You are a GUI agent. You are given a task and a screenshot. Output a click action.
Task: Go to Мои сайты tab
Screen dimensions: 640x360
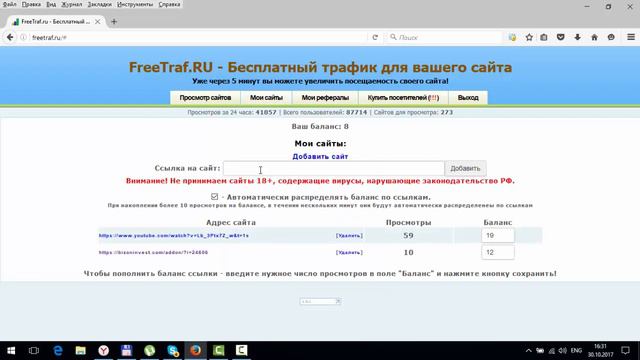(266, 98)
